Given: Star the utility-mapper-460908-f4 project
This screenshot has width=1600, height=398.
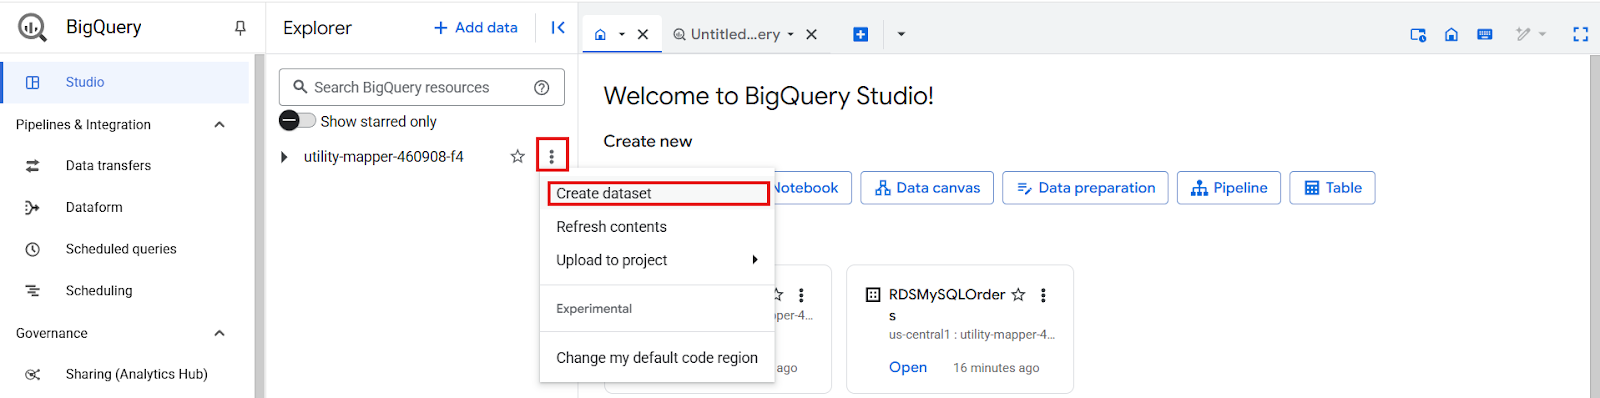Looking at the screenshot, I should (517, 156).
